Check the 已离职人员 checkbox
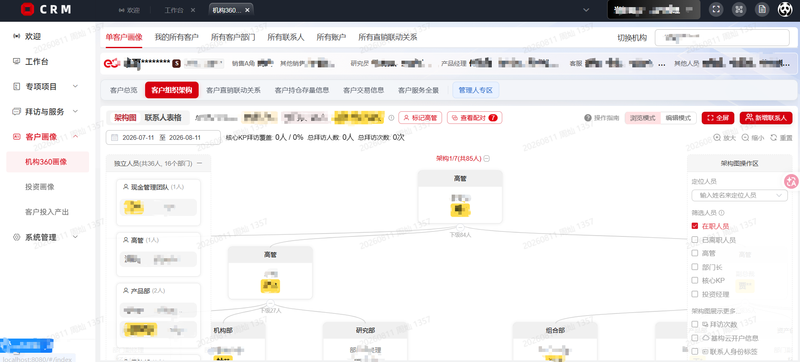 tap(694, 240)
